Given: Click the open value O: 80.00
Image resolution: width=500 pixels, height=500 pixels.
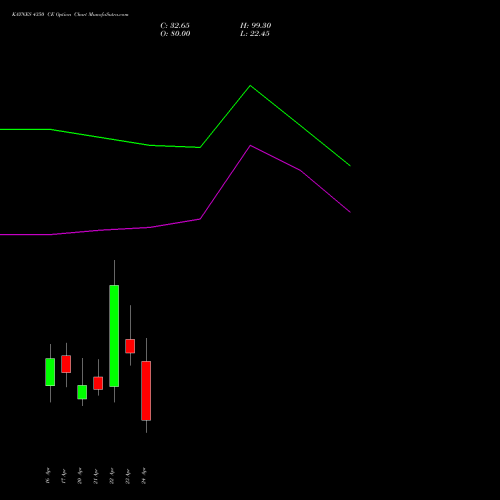Looking at the screenshot, I should click(175, 34).
